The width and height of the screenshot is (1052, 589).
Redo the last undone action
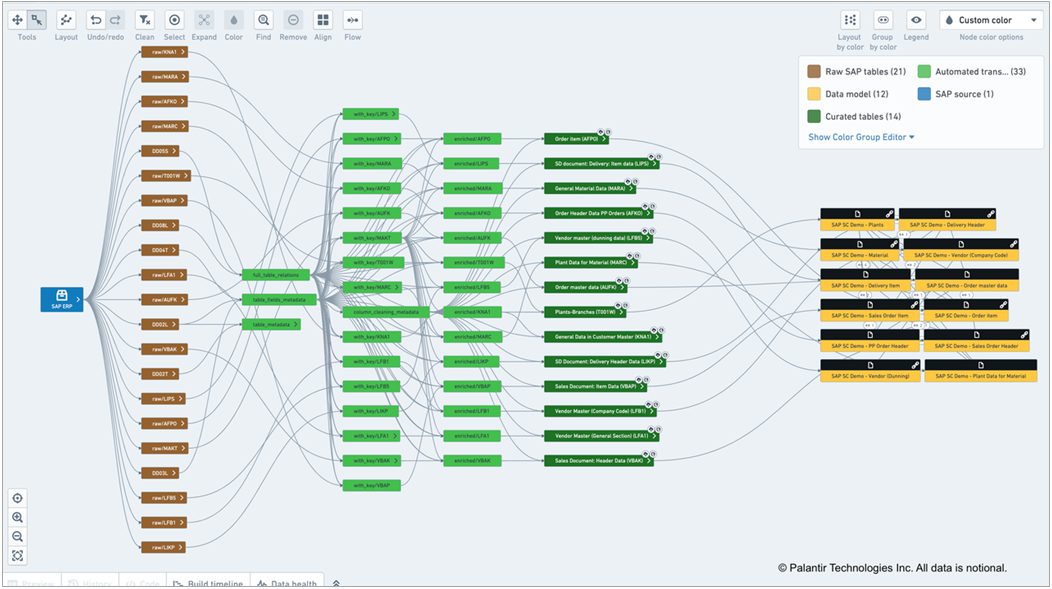[115, 20]
